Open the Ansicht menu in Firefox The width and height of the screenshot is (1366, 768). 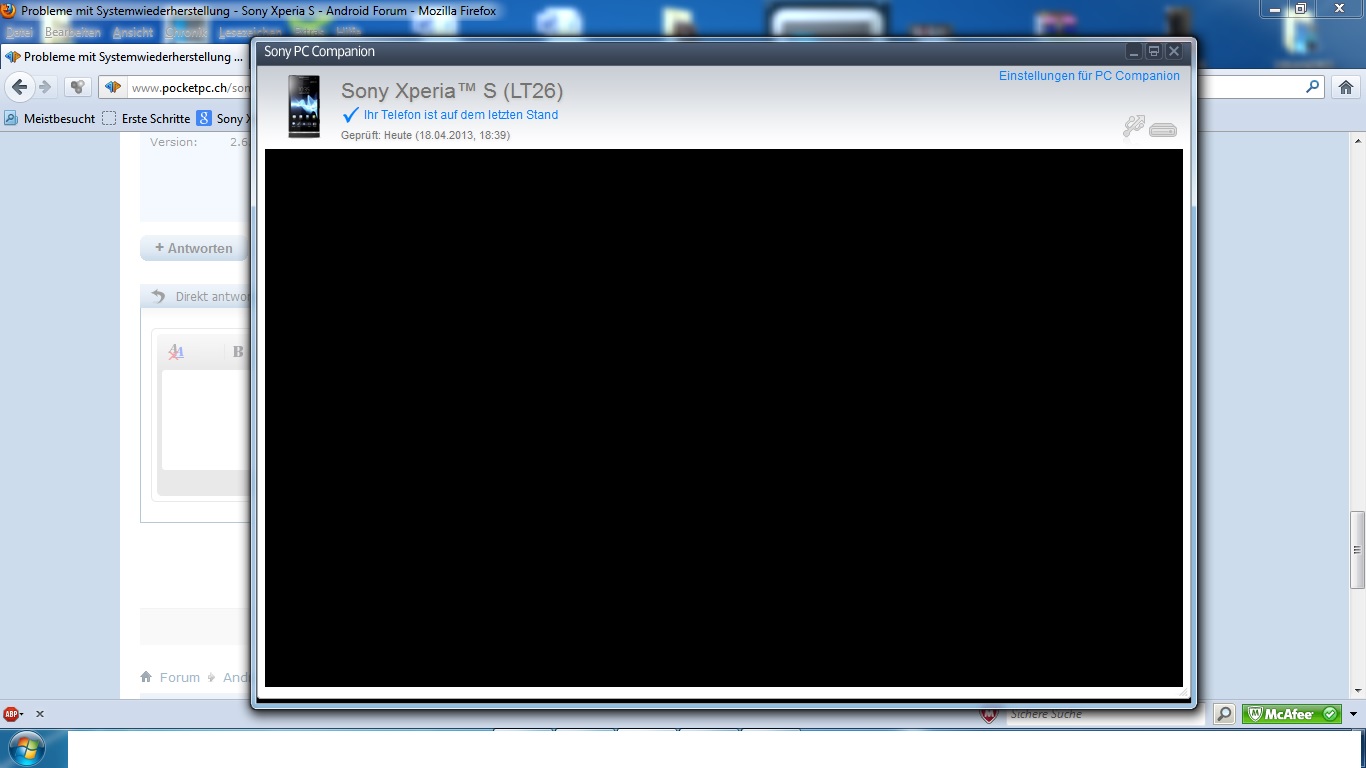(x=133, y=32)
